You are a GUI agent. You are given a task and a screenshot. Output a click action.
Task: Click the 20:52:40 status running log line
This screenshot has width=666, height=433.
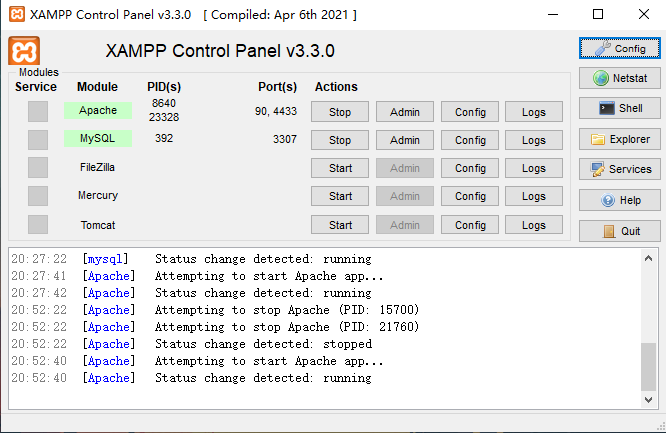[x=191, y=378]
